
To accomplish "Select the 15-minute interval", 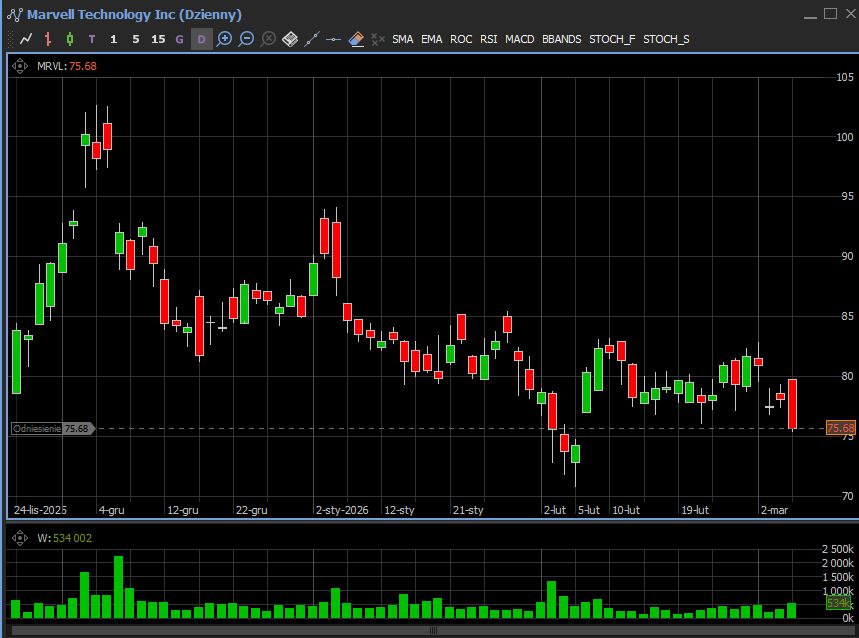I will click(x=158, y=39).
